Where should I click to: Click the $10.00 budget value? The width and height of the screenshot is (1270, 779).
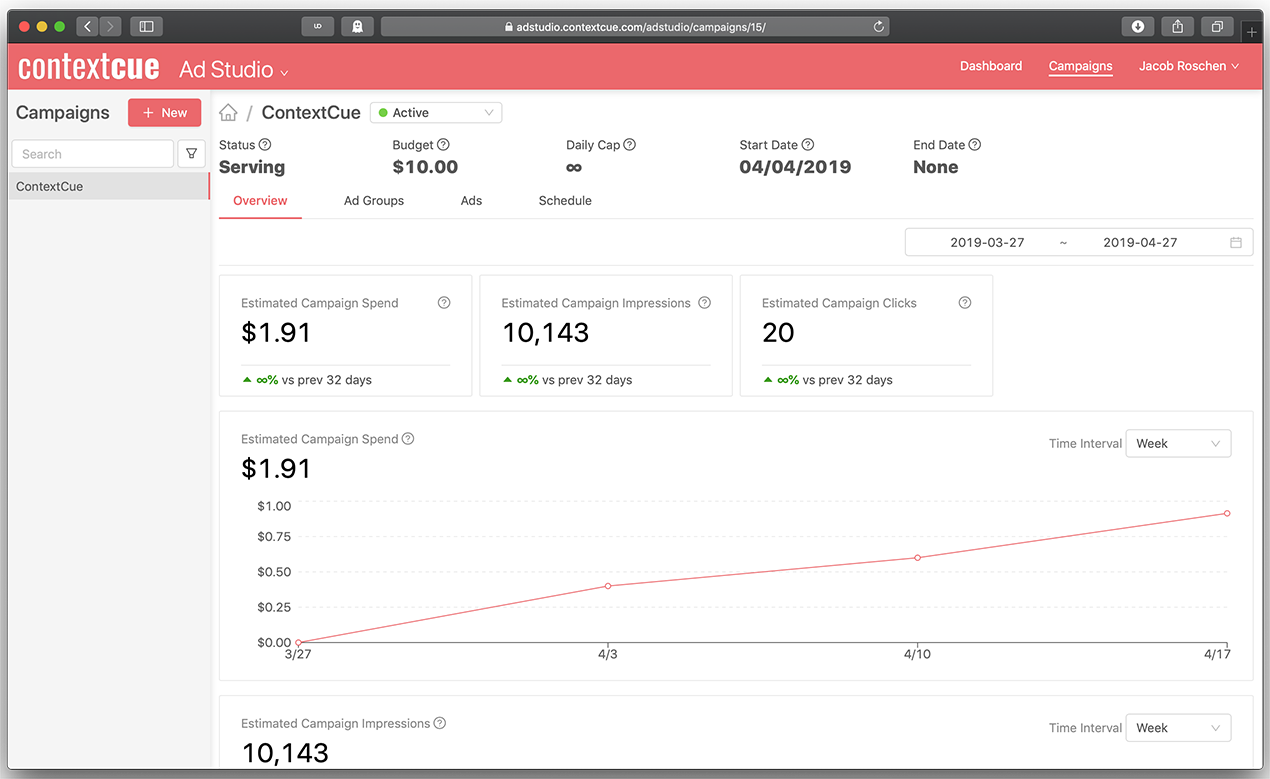(x=425, y=167)
